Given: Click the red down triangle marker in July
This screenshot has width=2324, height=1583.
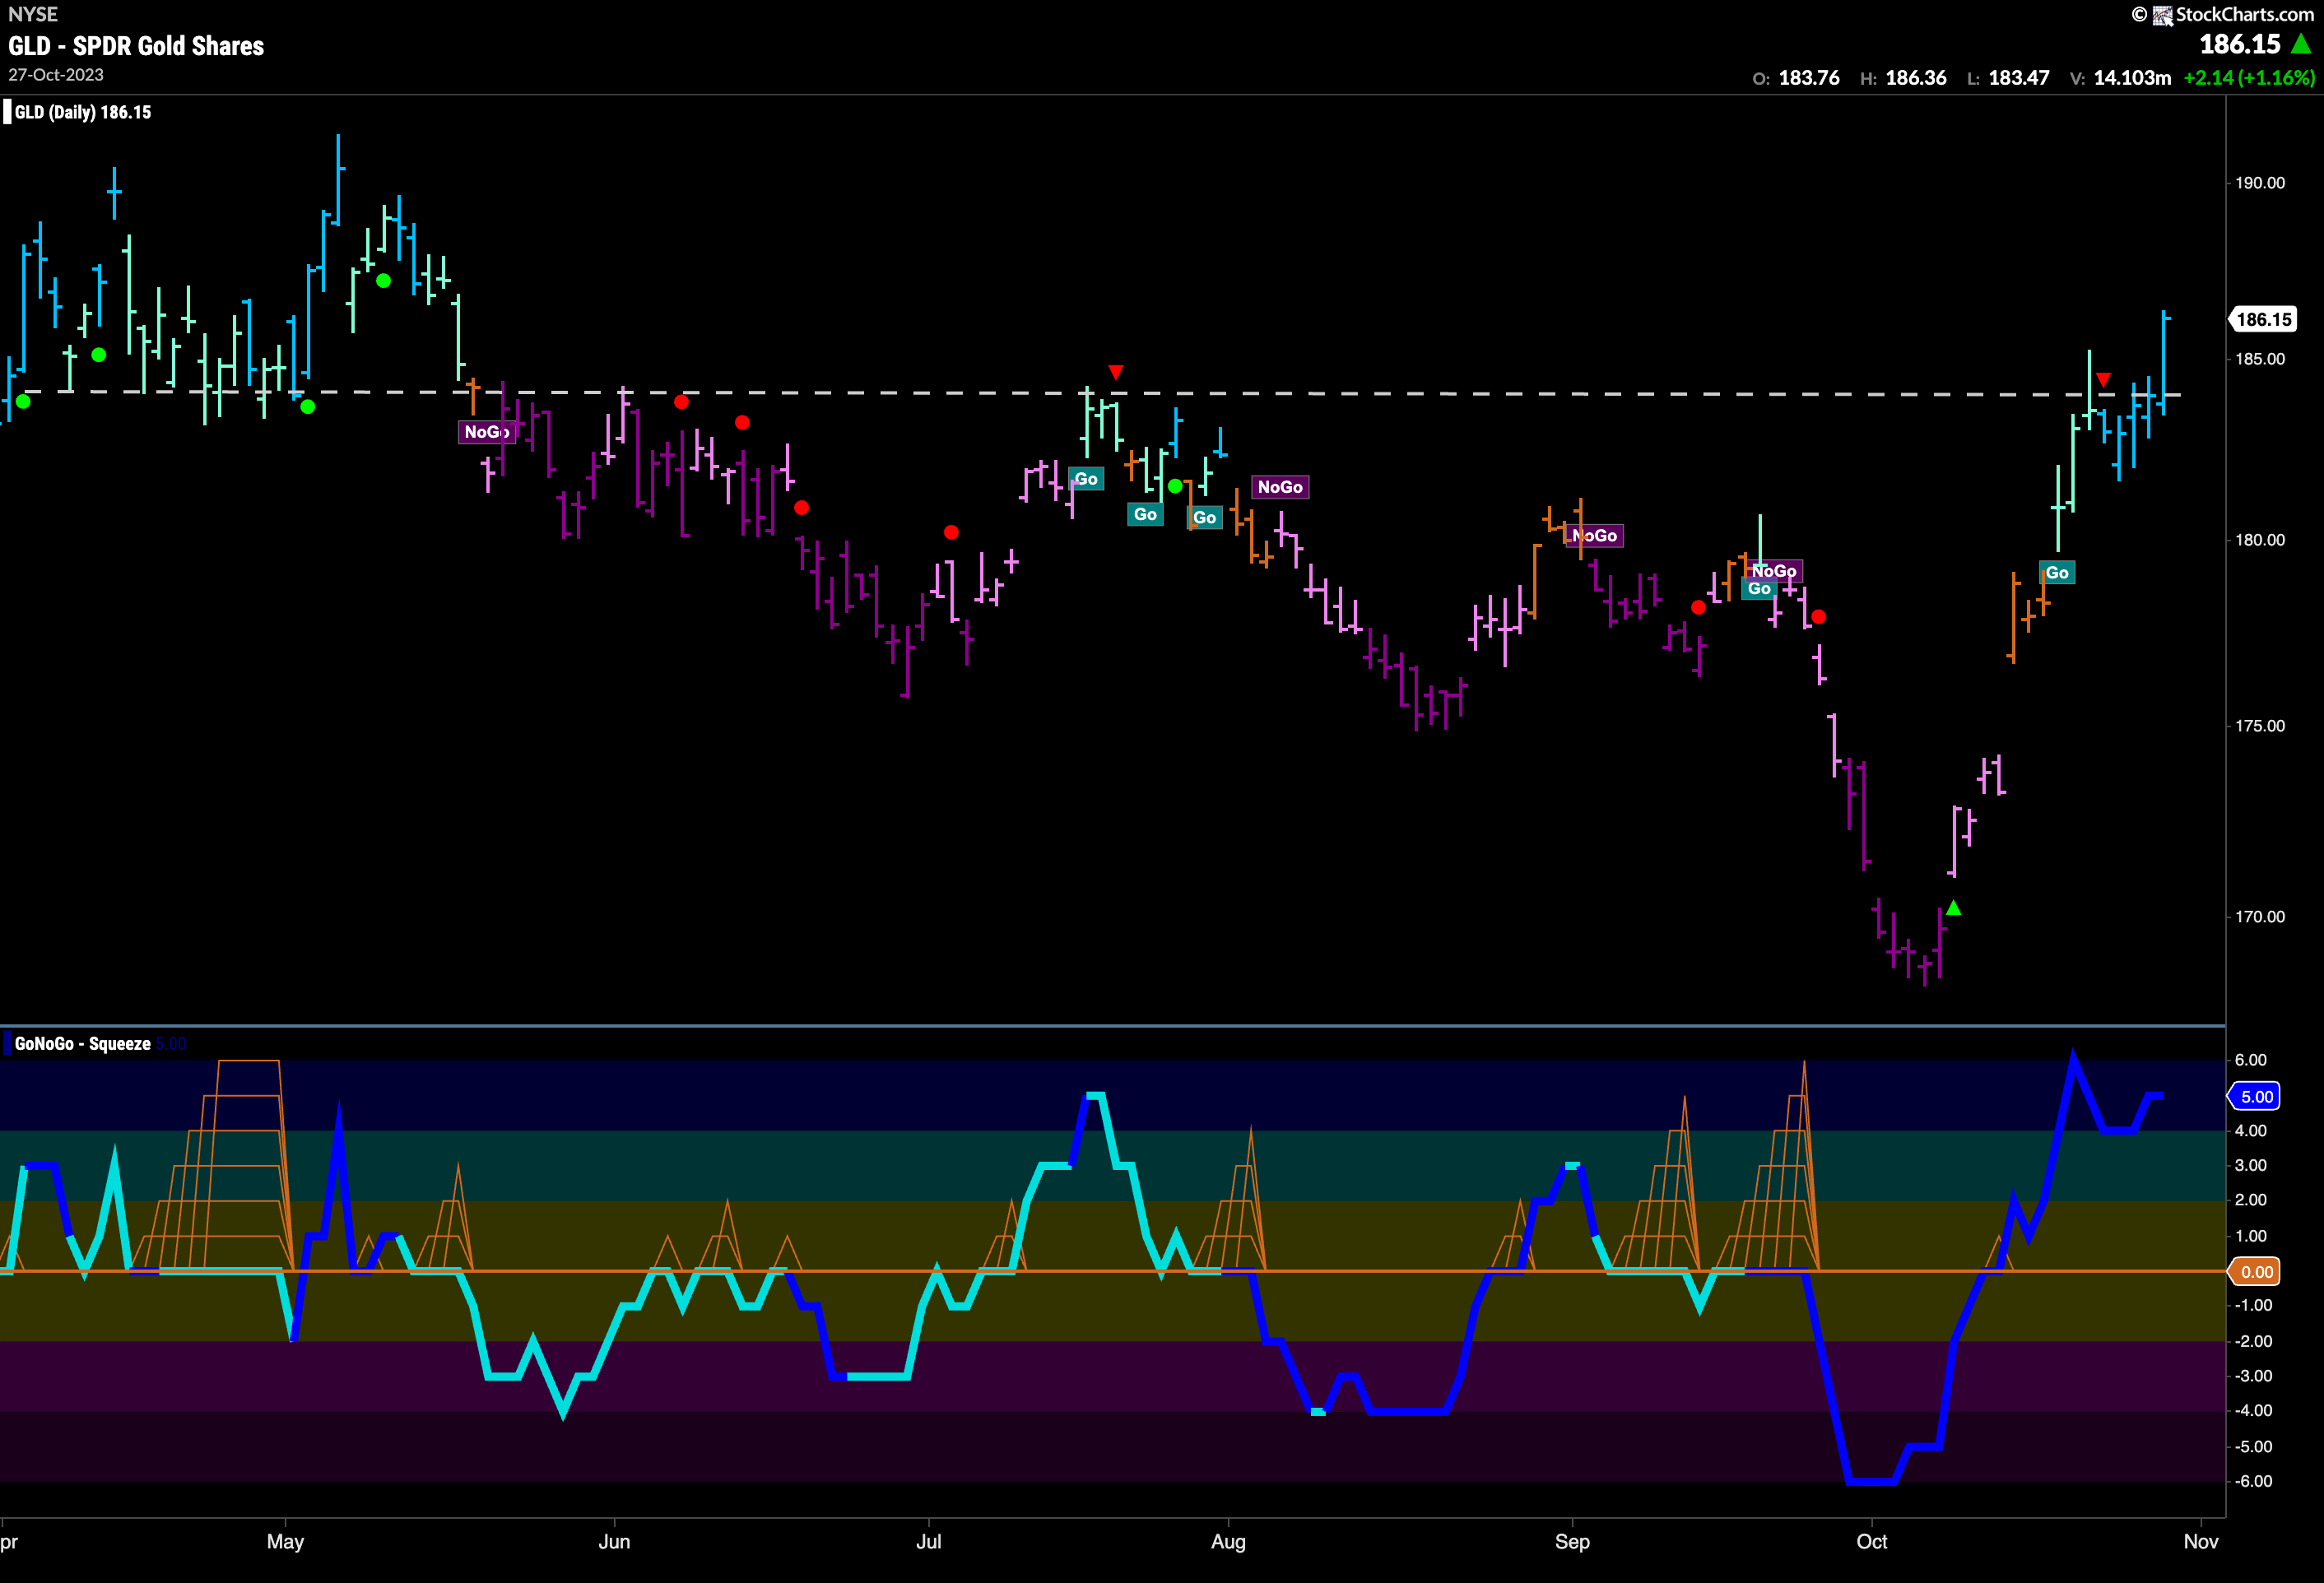Looking at the screenshot, I should point(1116,373).
